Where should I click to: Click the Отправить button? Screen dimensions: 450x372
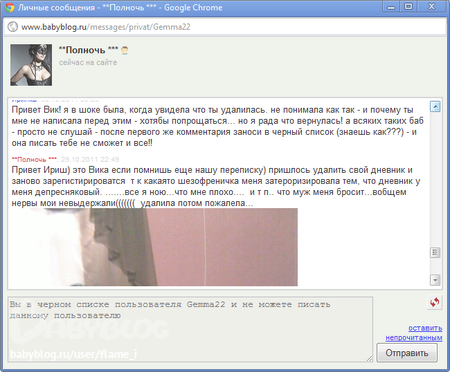pos(407,353)
